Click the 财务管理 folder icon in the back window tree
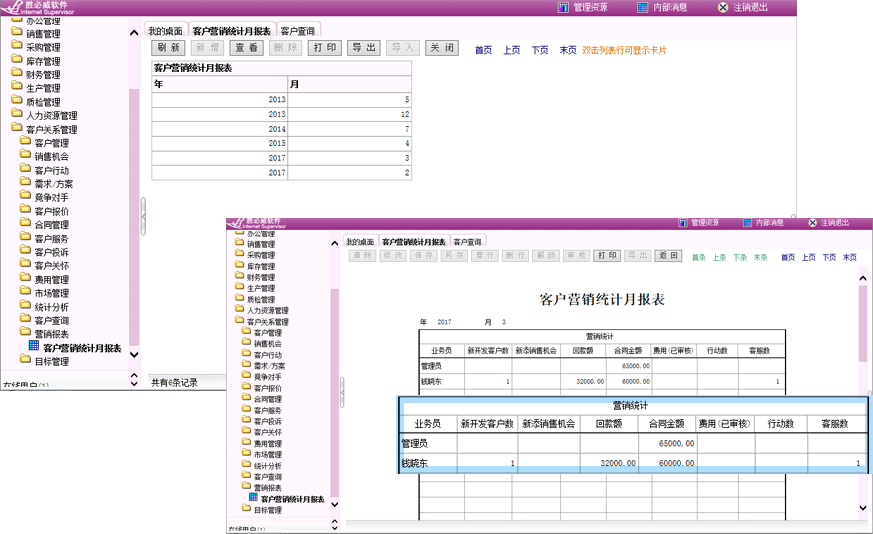Screen dimensions: 873x534 tap(17, 73)
